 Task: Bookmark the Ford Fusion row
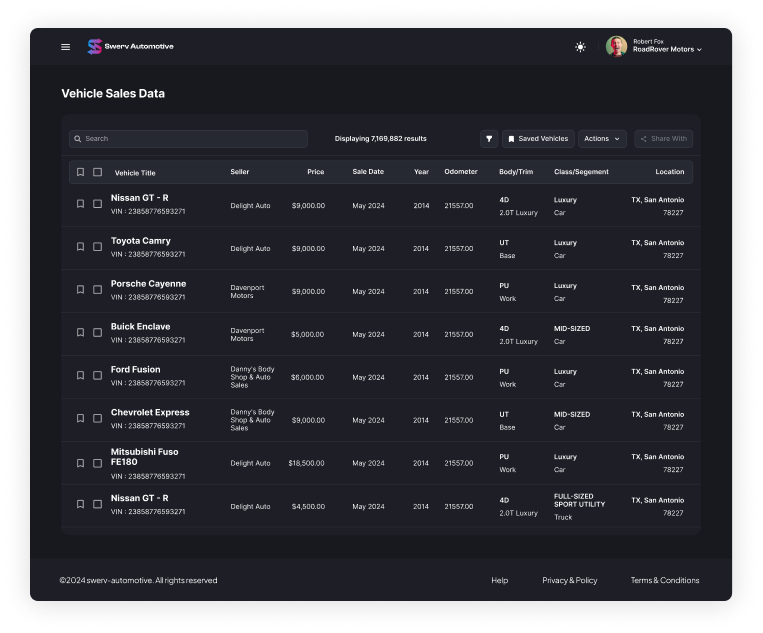click(80, 375)
